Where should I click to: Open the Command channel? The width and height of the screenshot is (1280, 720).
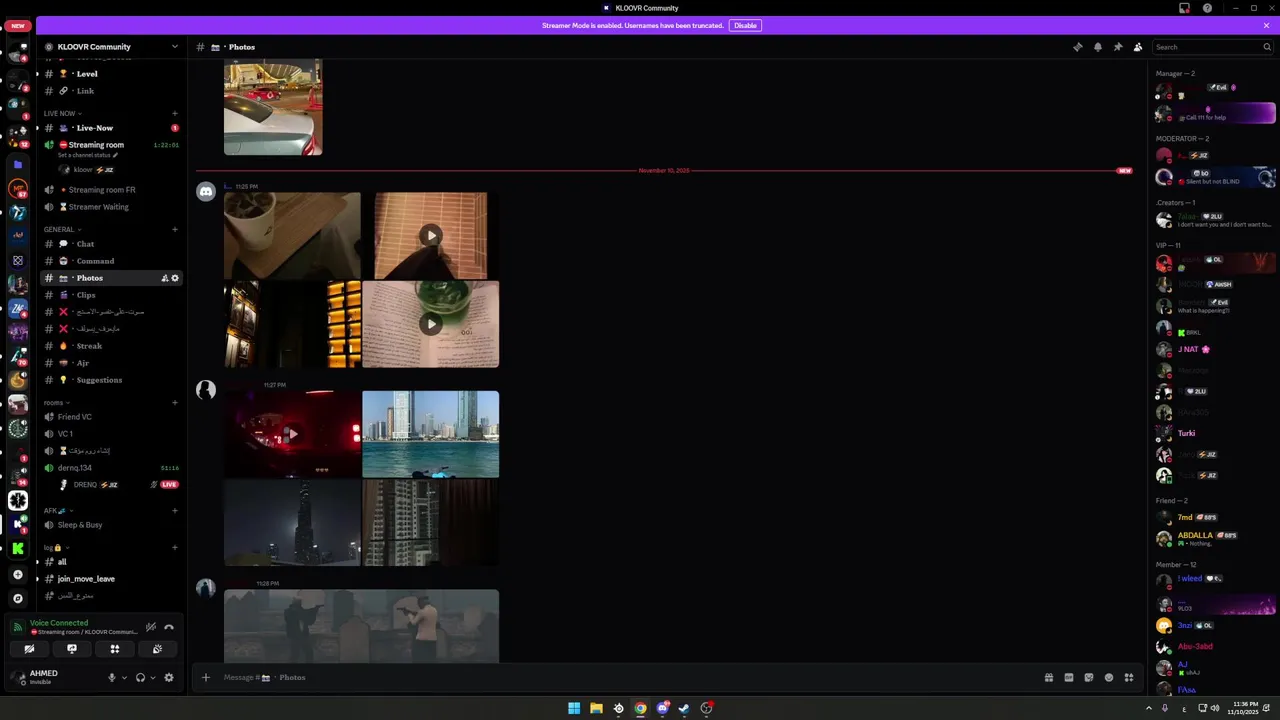point(111,261)
